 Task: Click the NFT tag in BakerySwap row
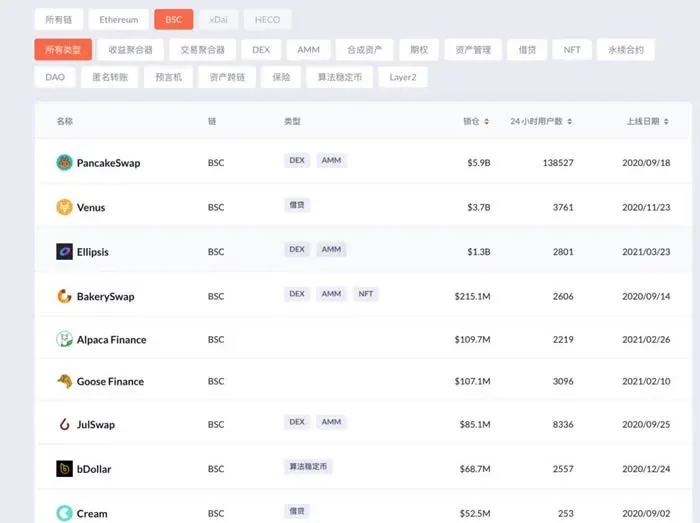[366, 294]
